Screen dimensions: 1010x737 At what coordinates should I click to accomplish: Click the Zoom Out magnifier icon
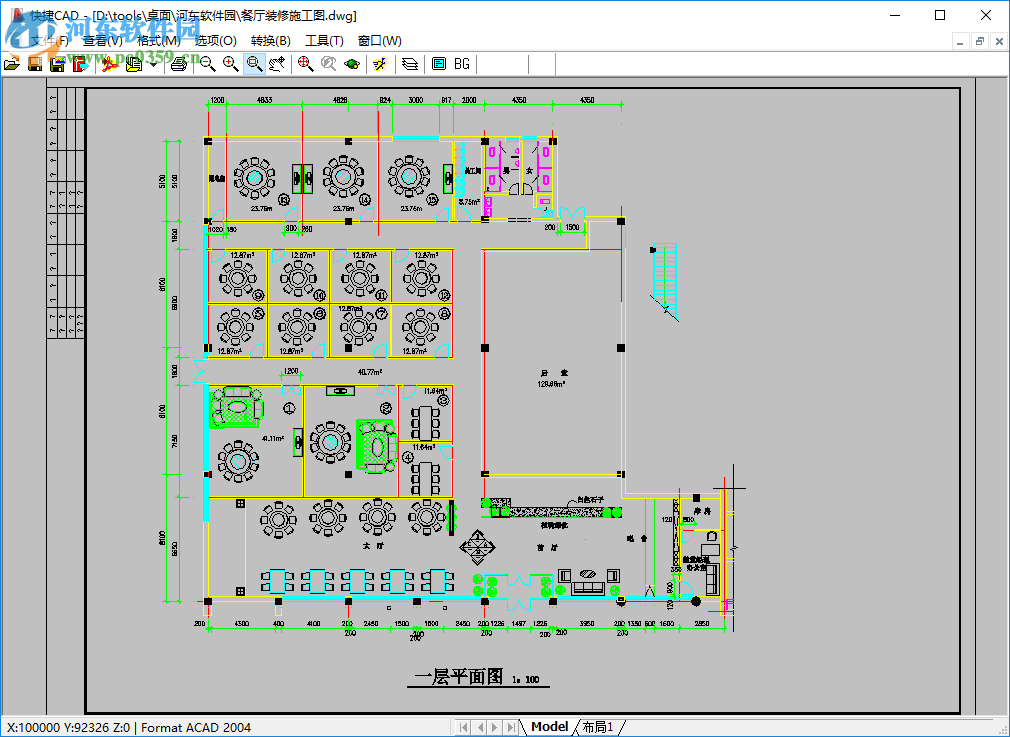[207, 64]
